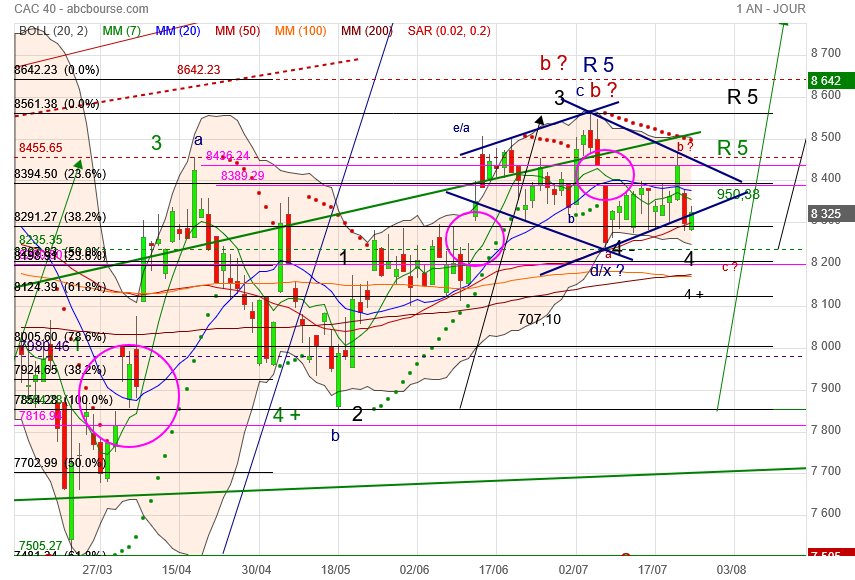Click the '1 AN - JOUR' period label
This screenshot has width=855, height=580.
pos(770,9)
